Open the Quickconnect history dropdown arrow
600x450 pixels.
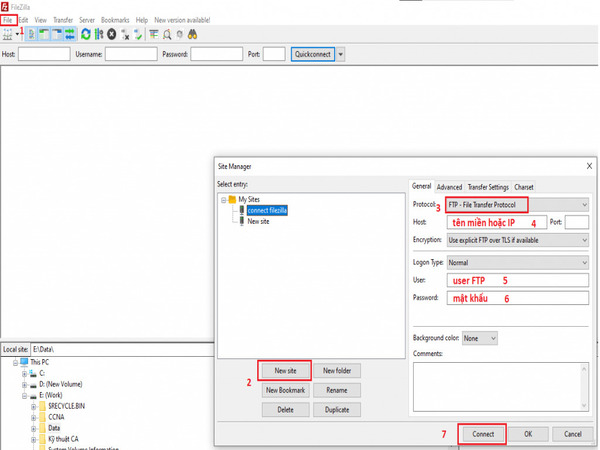[x=341, y=54]
